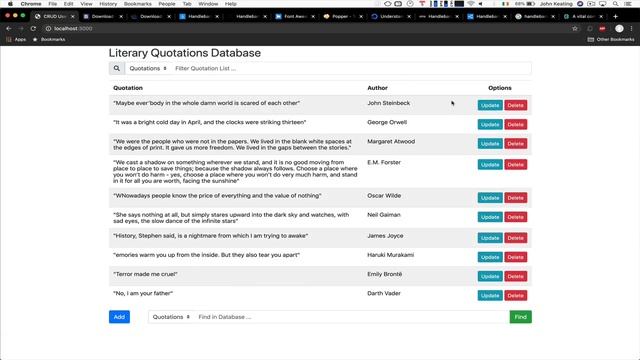Update the Haruki Murakami quotation

coord(490,257)
